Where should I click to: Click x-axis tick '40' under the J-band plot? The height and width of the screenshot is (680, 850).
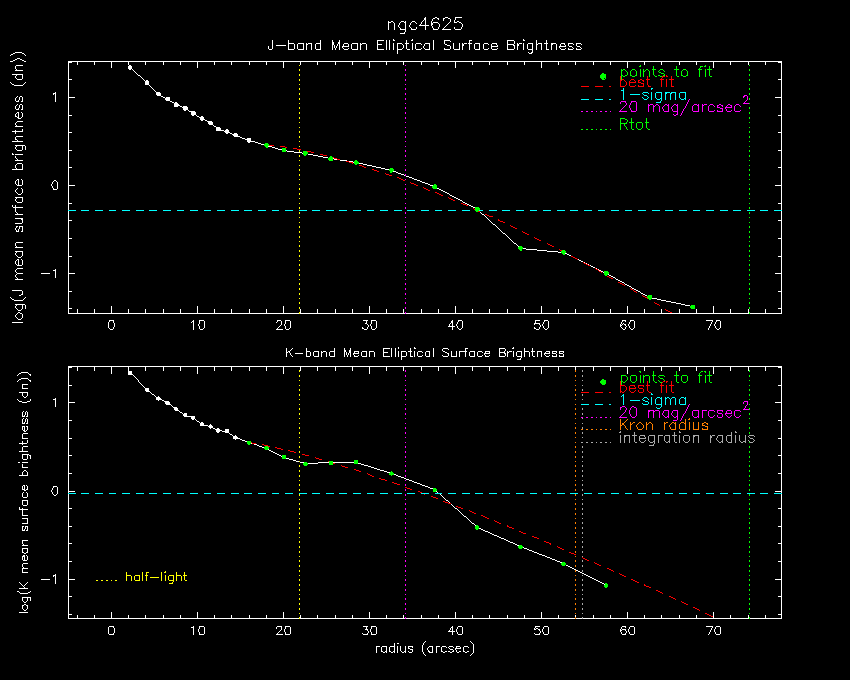click(455, 325)
